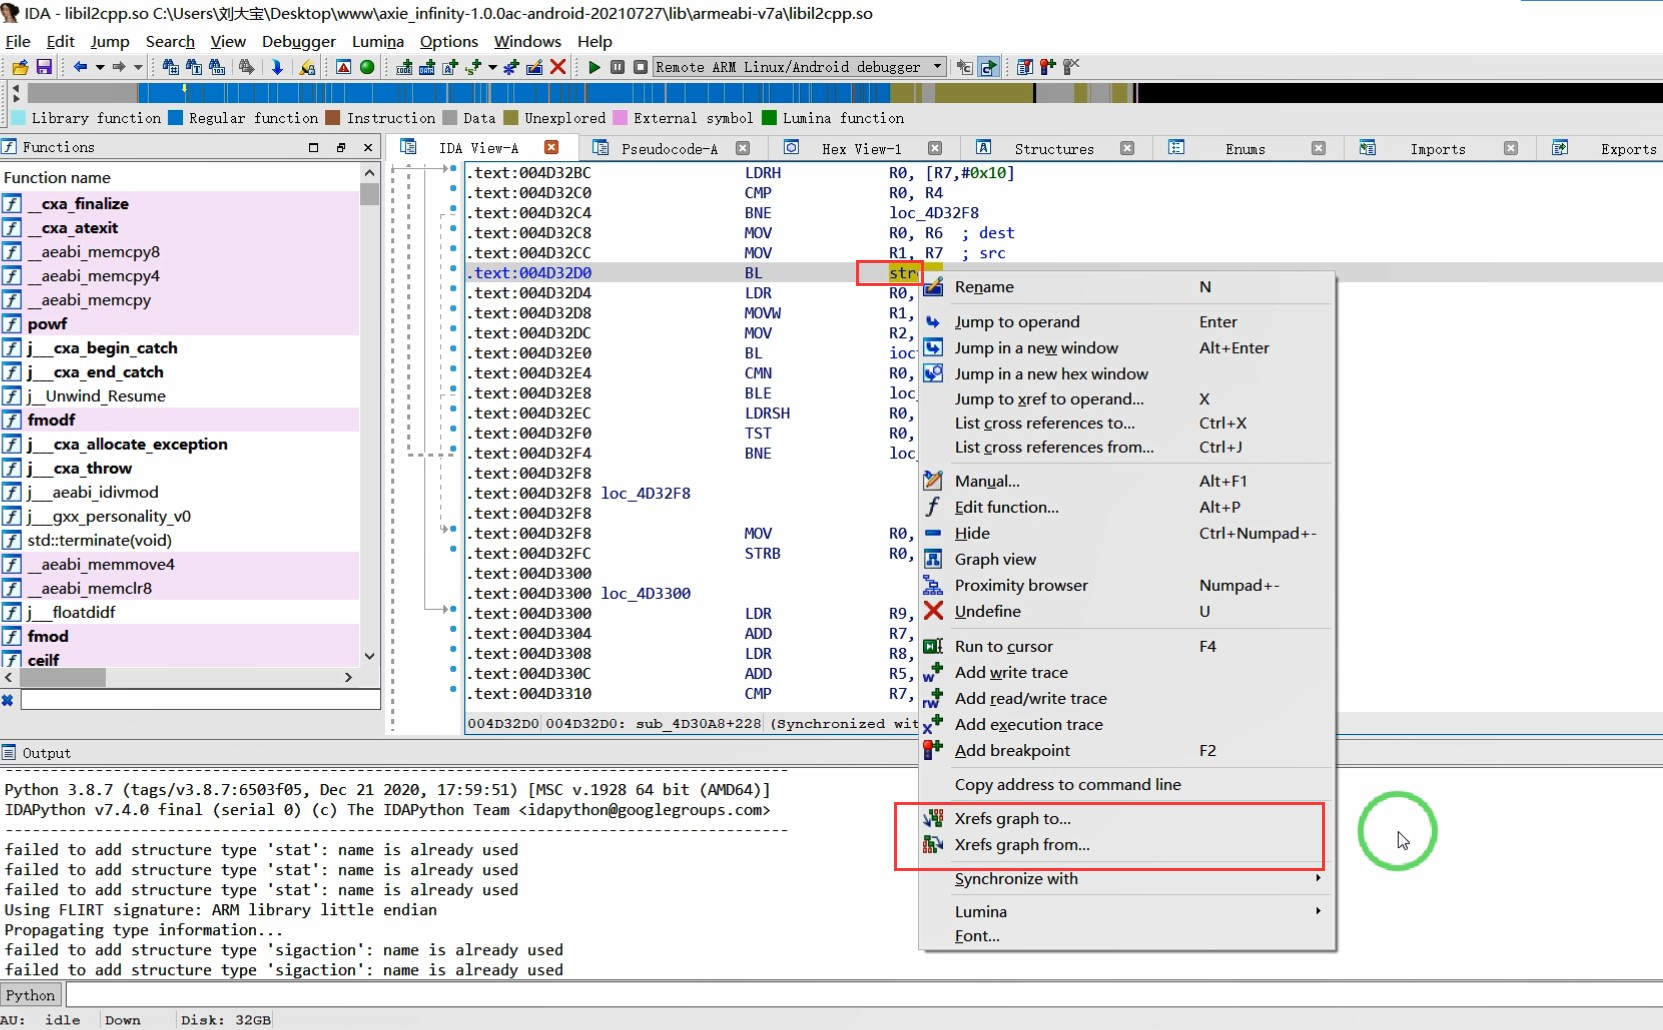The image size is (1663, 1030).
Task: Delete a function with the red X icon
Action: (559, 67)
